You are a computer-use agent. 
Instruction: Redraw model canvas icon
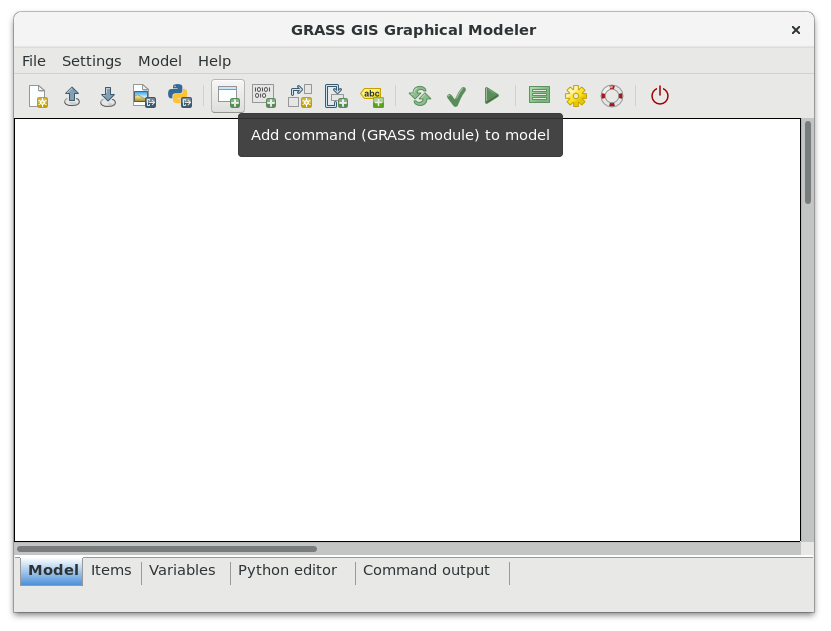tap(420, 96)
